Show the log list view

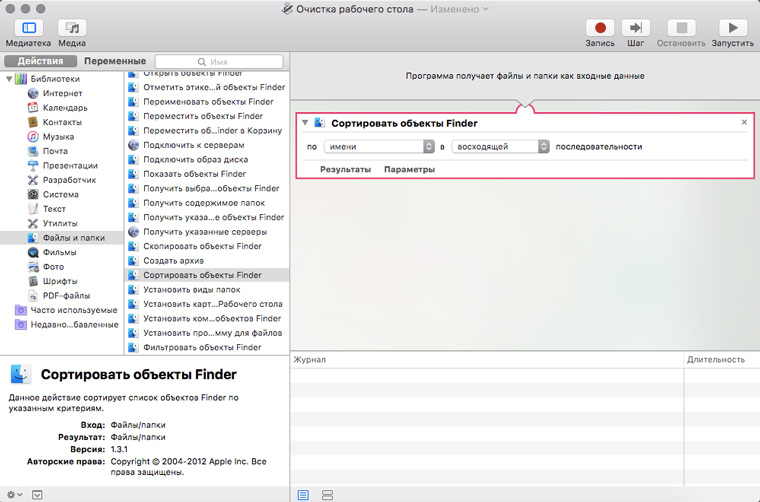303,495
